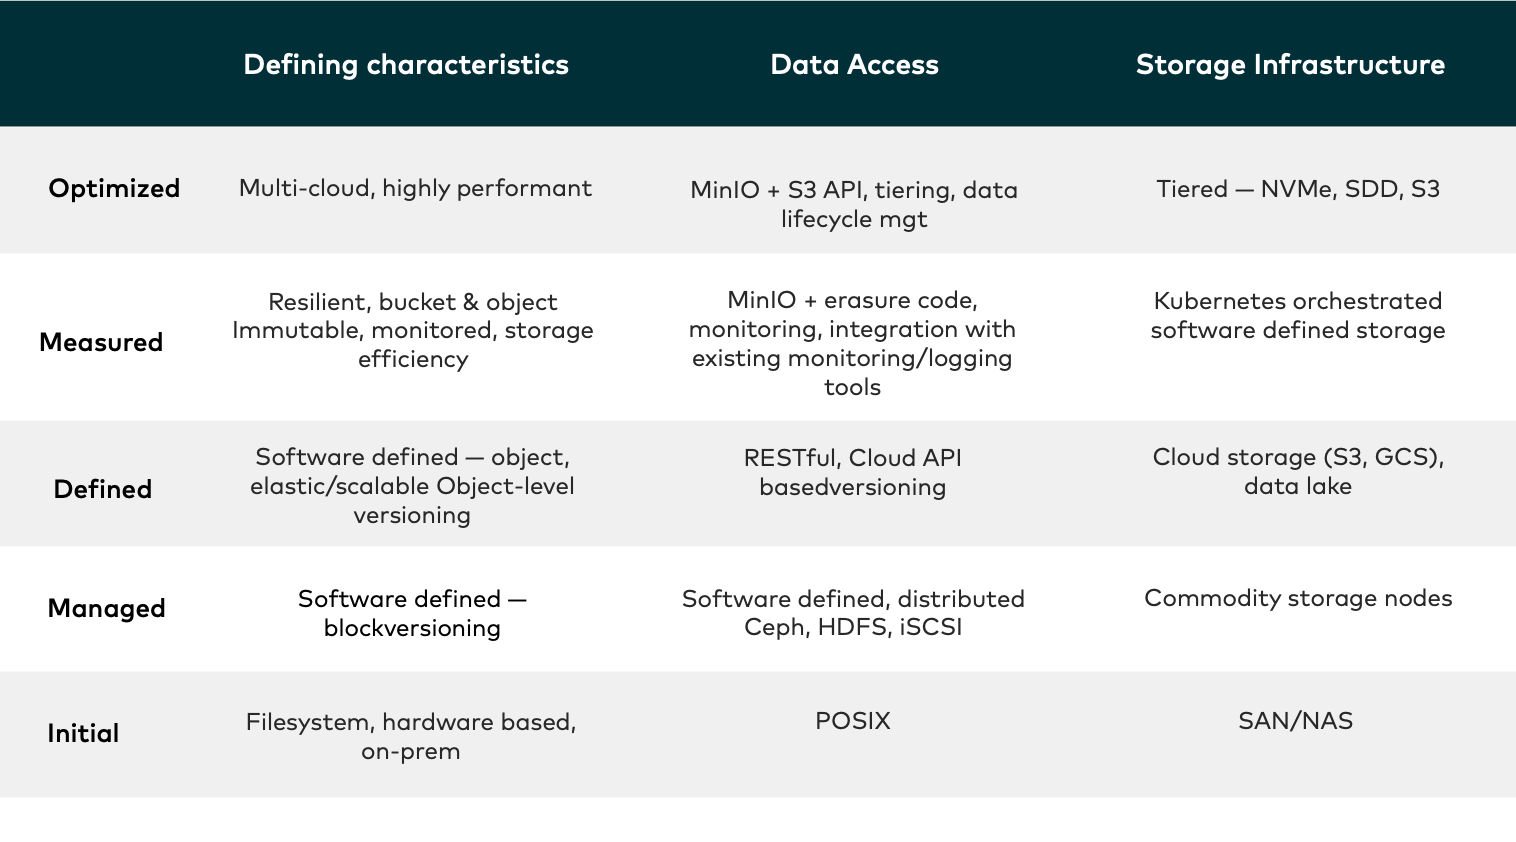Select the "MinIO + S3 API, tiering" cell
Viewport: 1516px width, 842px height.
[x=853, y=204]
